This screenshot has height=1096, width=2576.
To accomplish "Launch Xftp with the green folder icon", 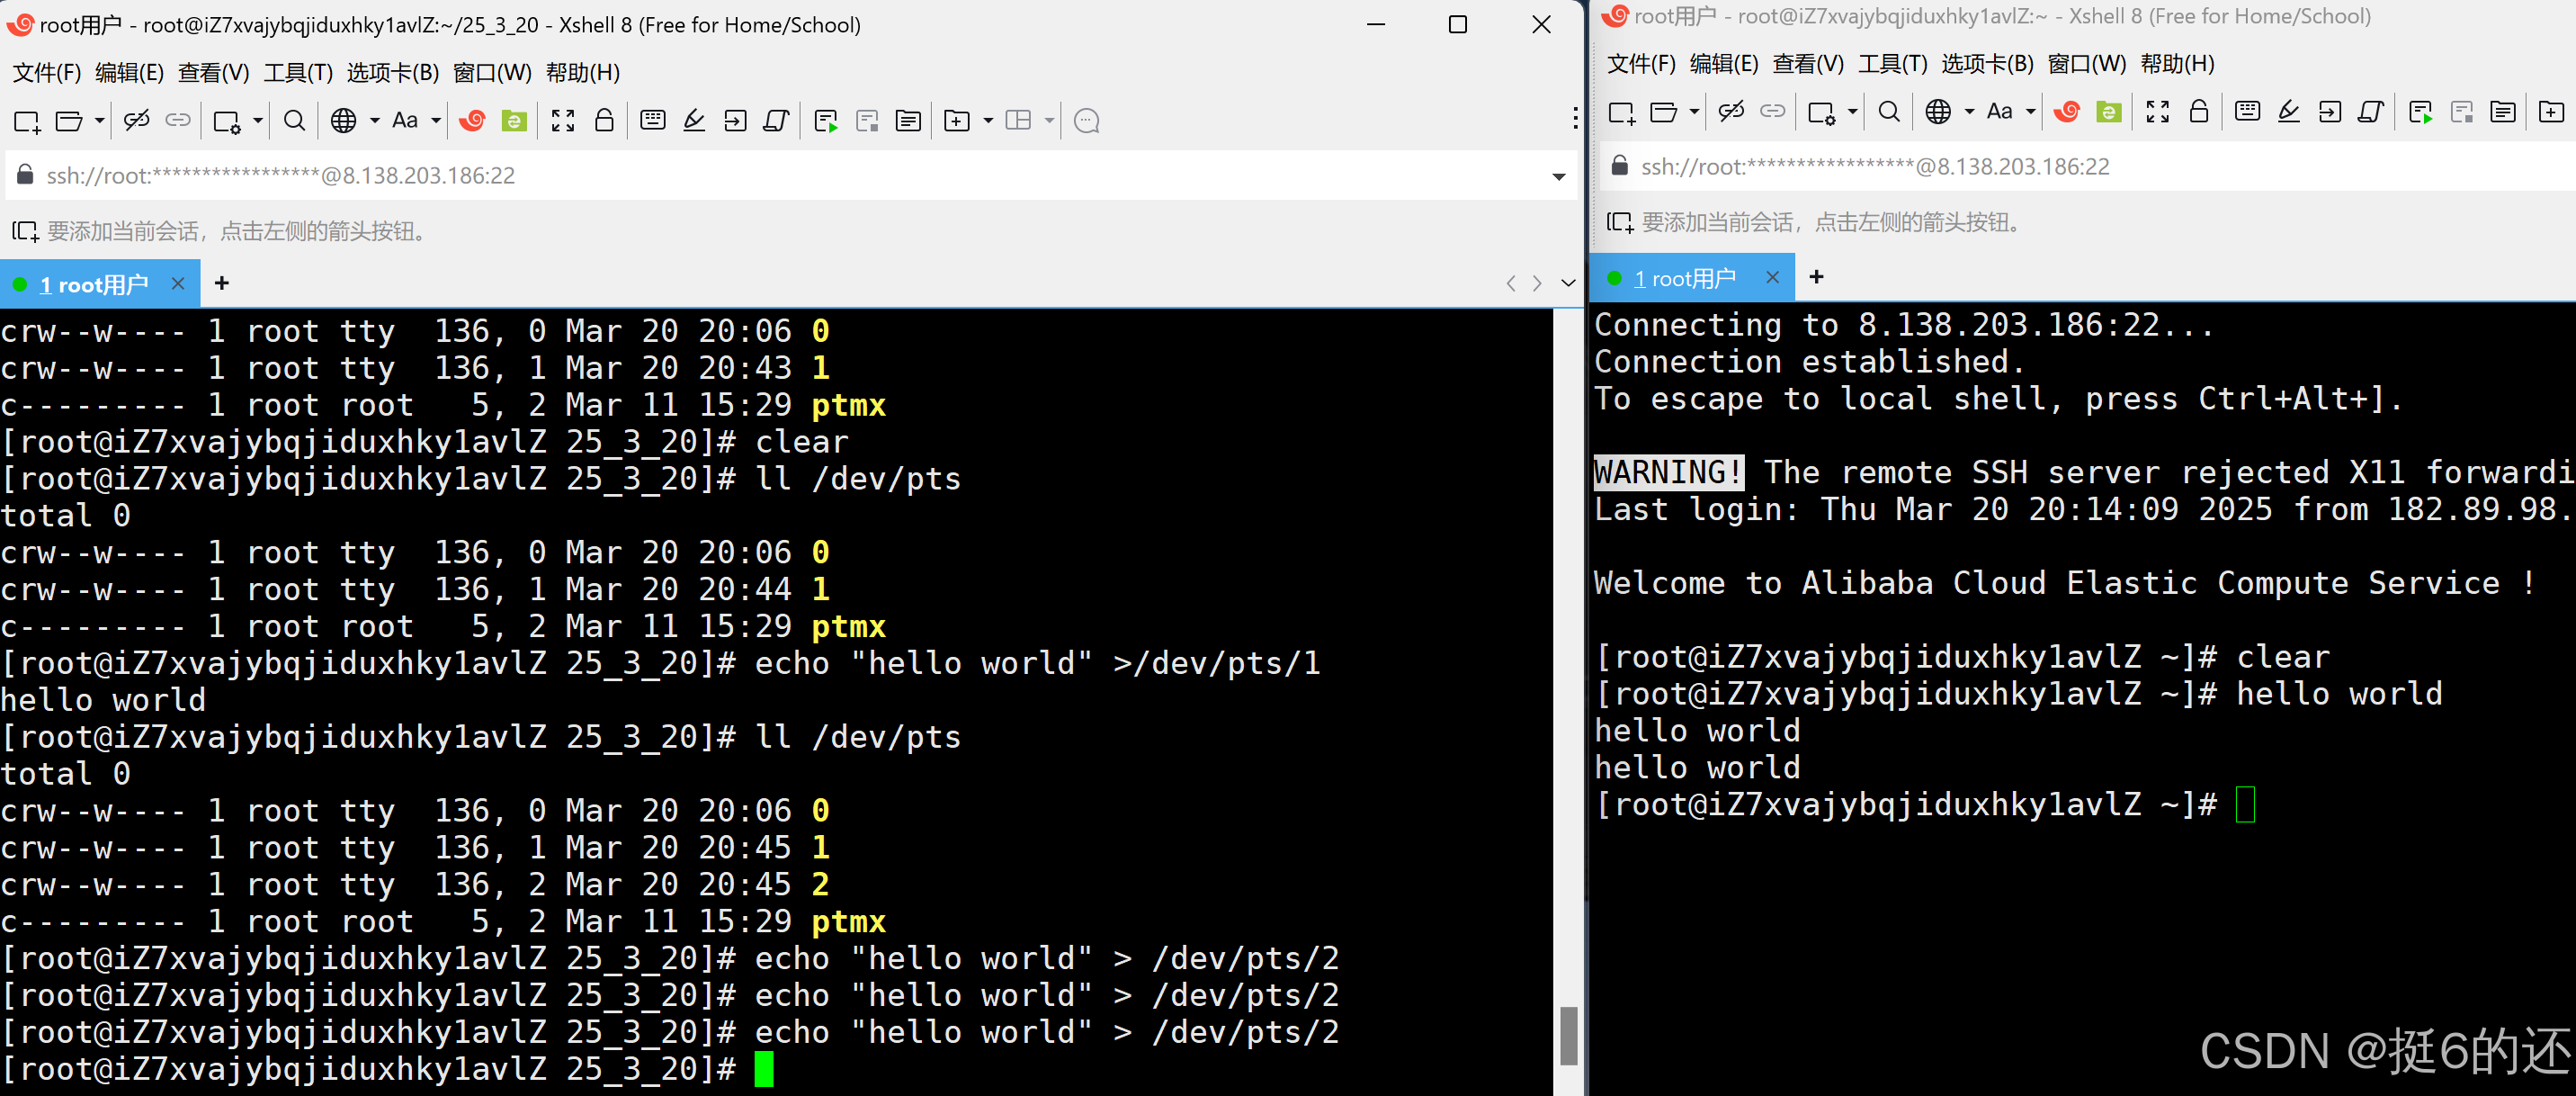I will (514, 121).
